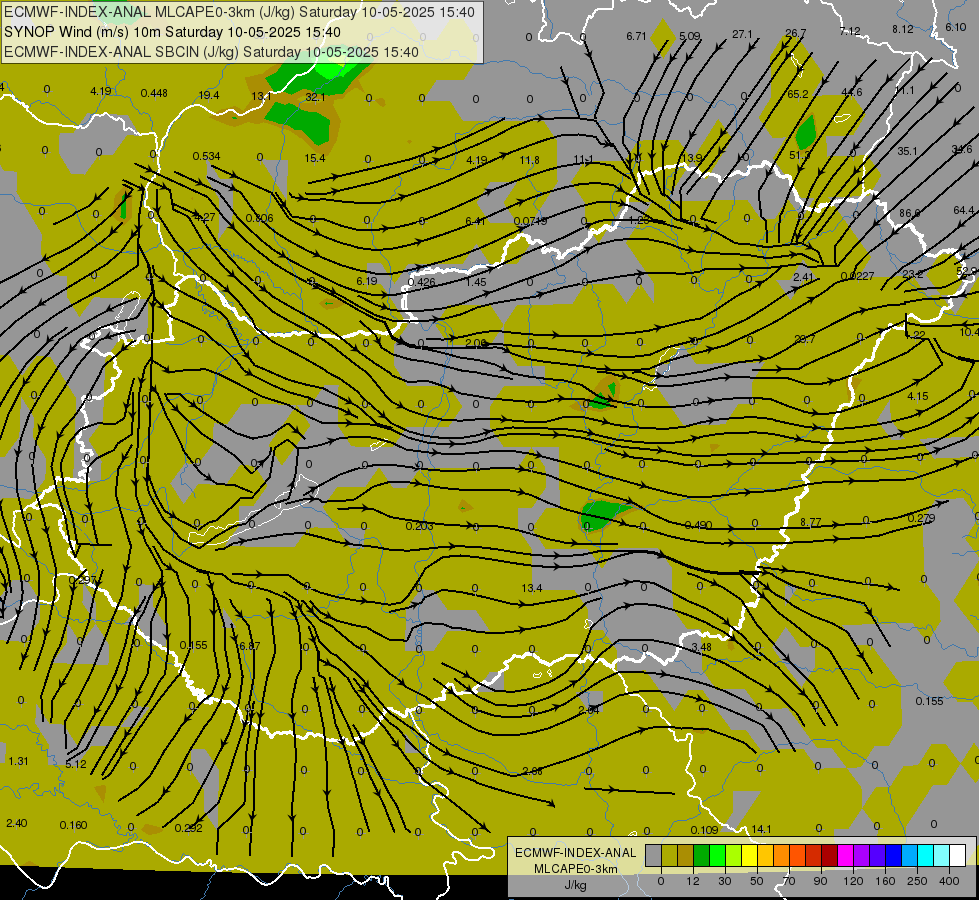Click the map value '0.534'

point(206,156)
